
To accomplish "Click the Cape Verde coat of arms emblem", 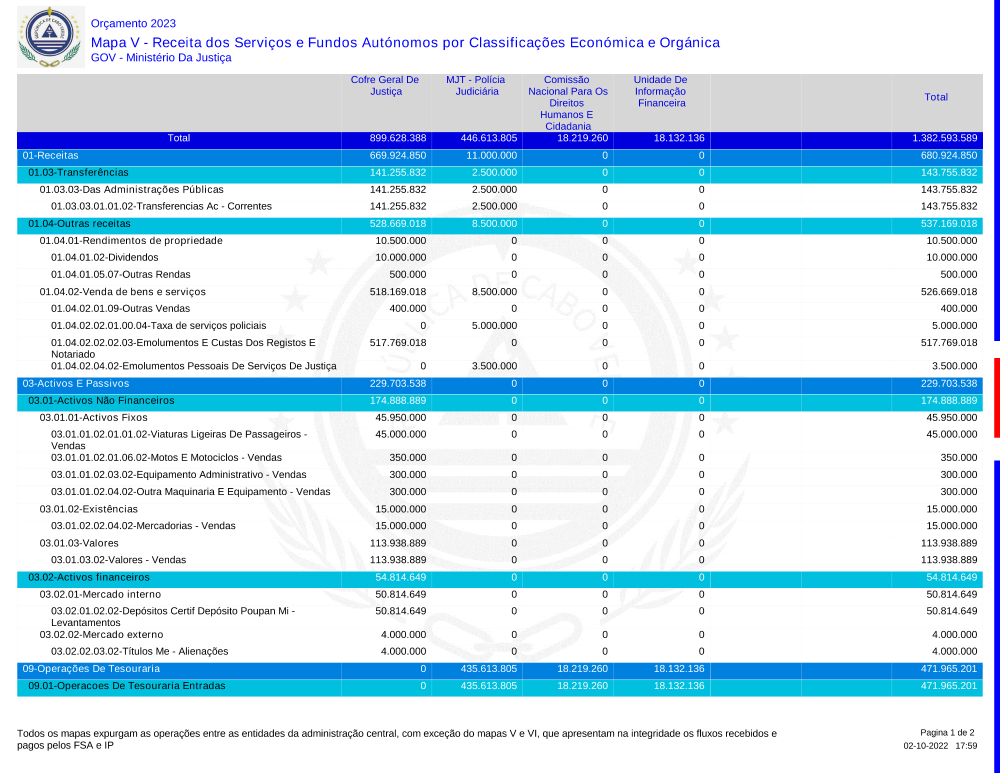I will pyautogui.click(x=47, y=37).
